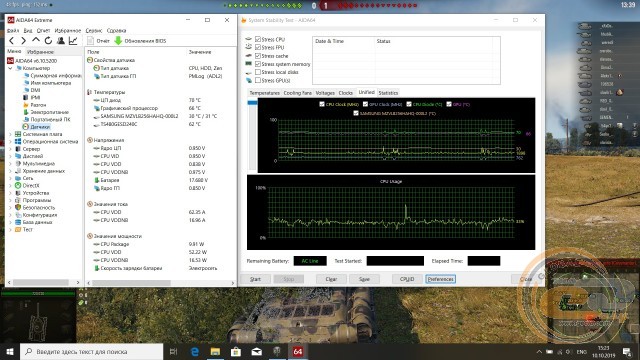Expand the Дисплей tree node
Image resolution: width=640 pixels, height=360 pixels.
click(x=10, y=156)
